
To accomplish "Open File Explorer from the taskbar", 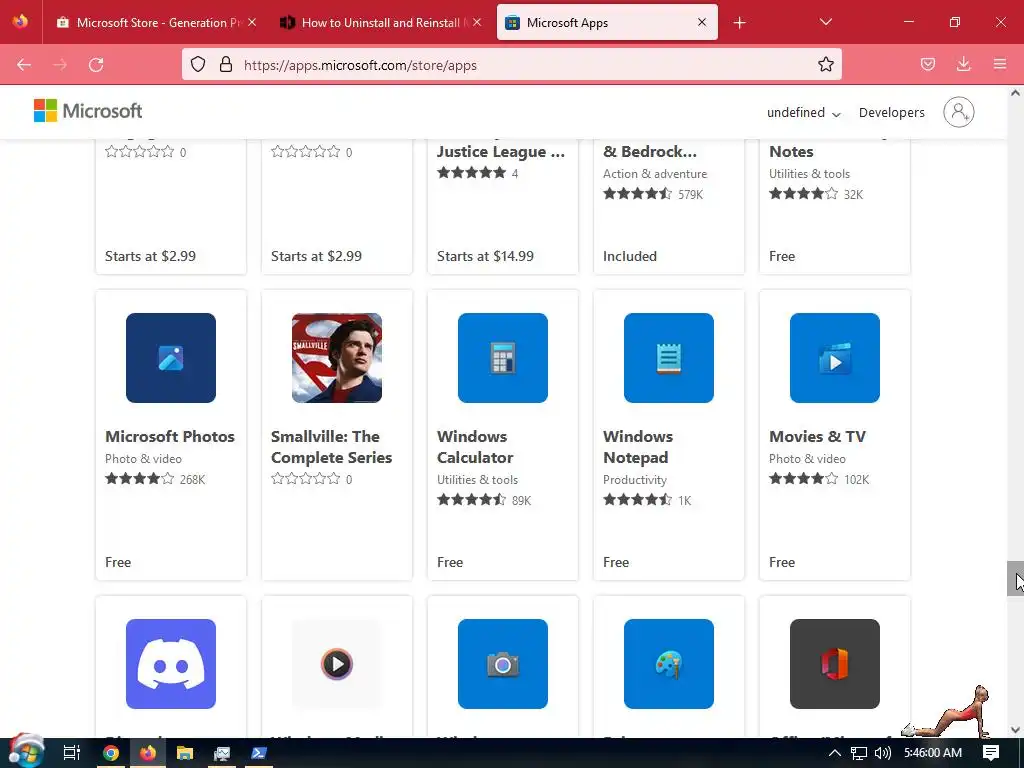I will click(185, 753).
